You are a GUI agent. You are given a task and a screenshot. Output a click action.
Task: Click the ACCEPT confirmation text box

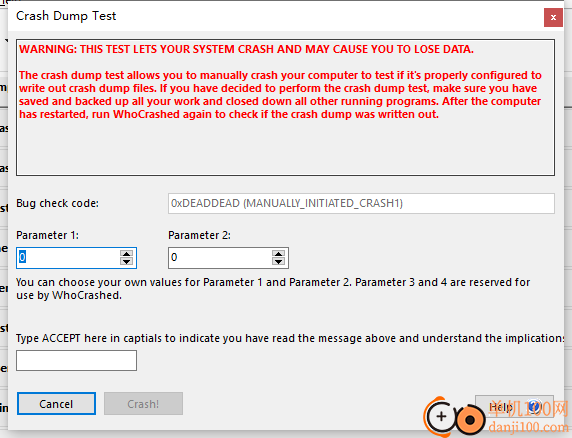76,360
